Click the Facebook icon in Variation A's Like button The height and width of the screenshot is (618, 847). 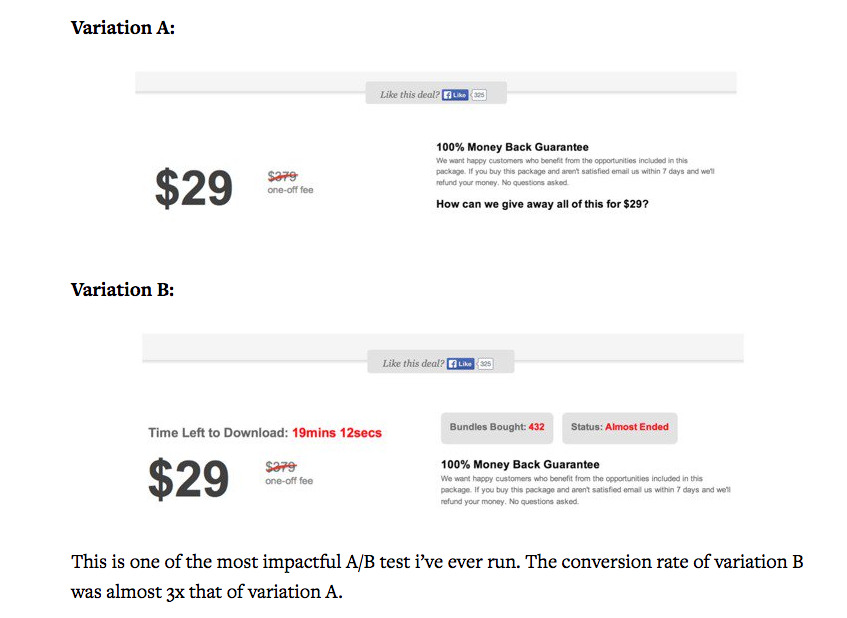(x=448, y=93)
